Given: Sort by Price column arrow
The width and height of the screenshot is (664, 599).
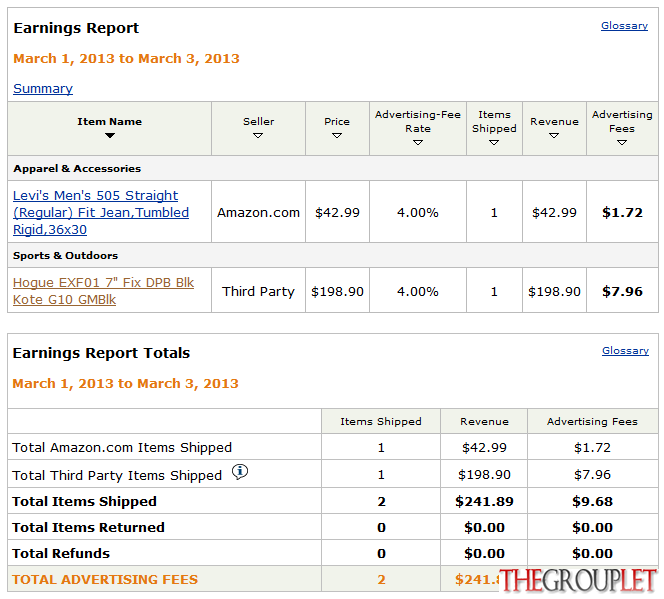Looking at the screenshot, I should coord(337,135).
